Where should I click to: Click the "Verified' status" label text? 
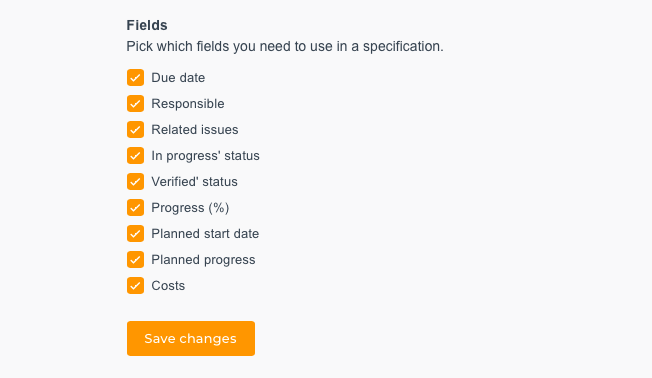(195, 182)
